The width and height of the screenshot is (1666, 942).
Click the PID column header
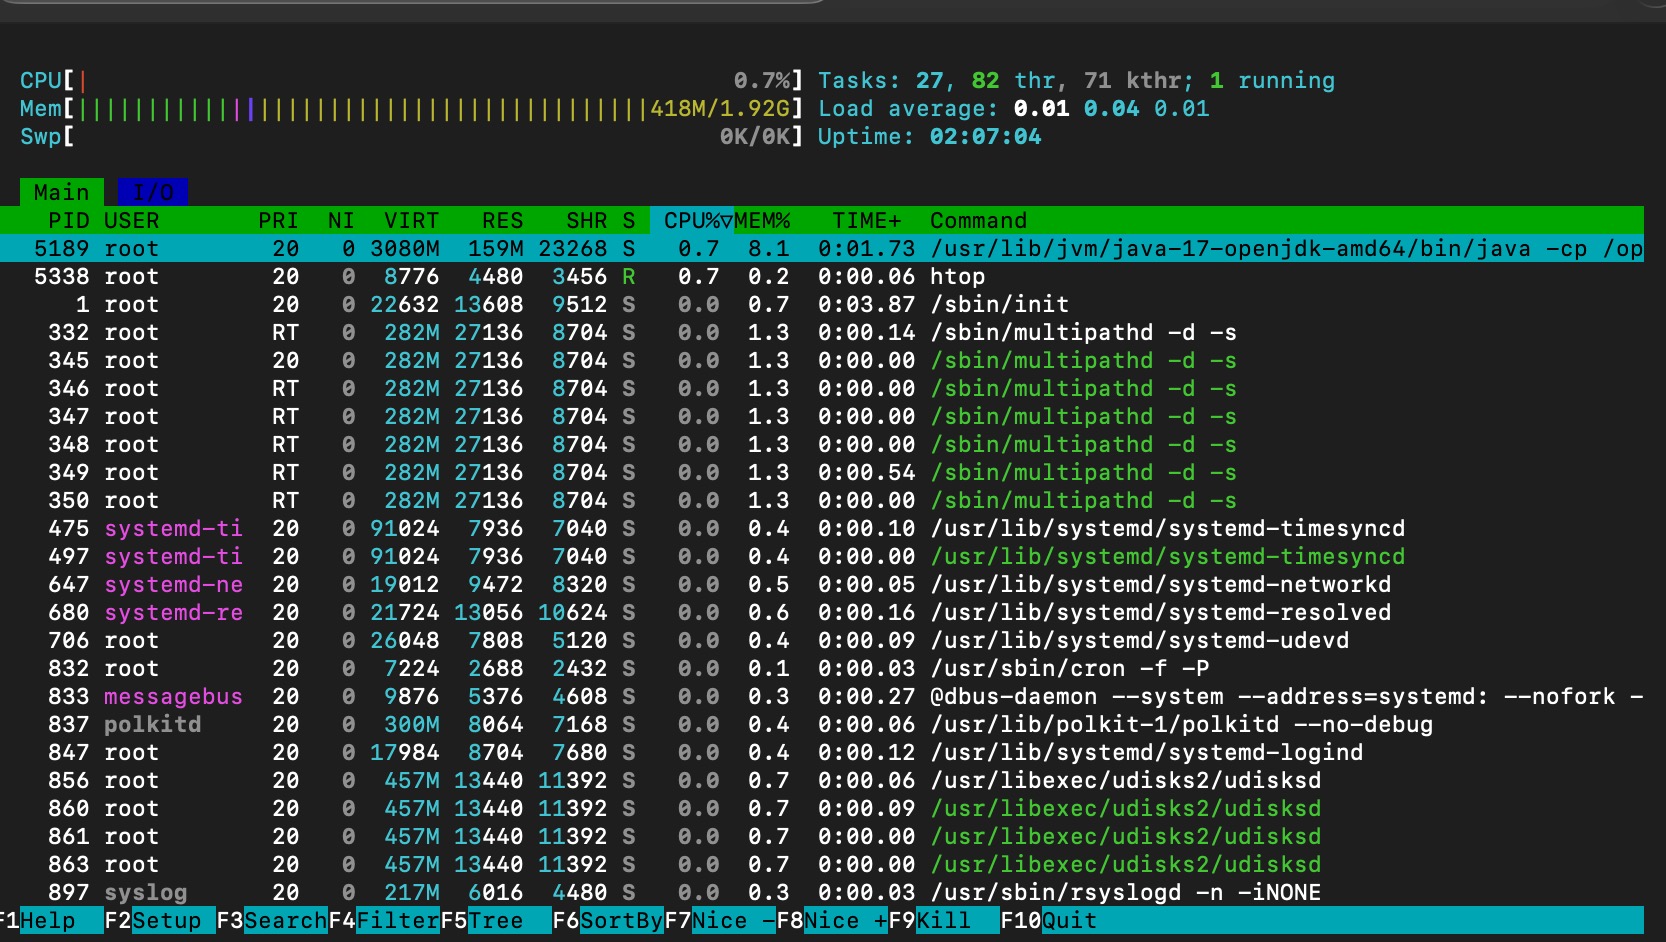coord(68,220)
